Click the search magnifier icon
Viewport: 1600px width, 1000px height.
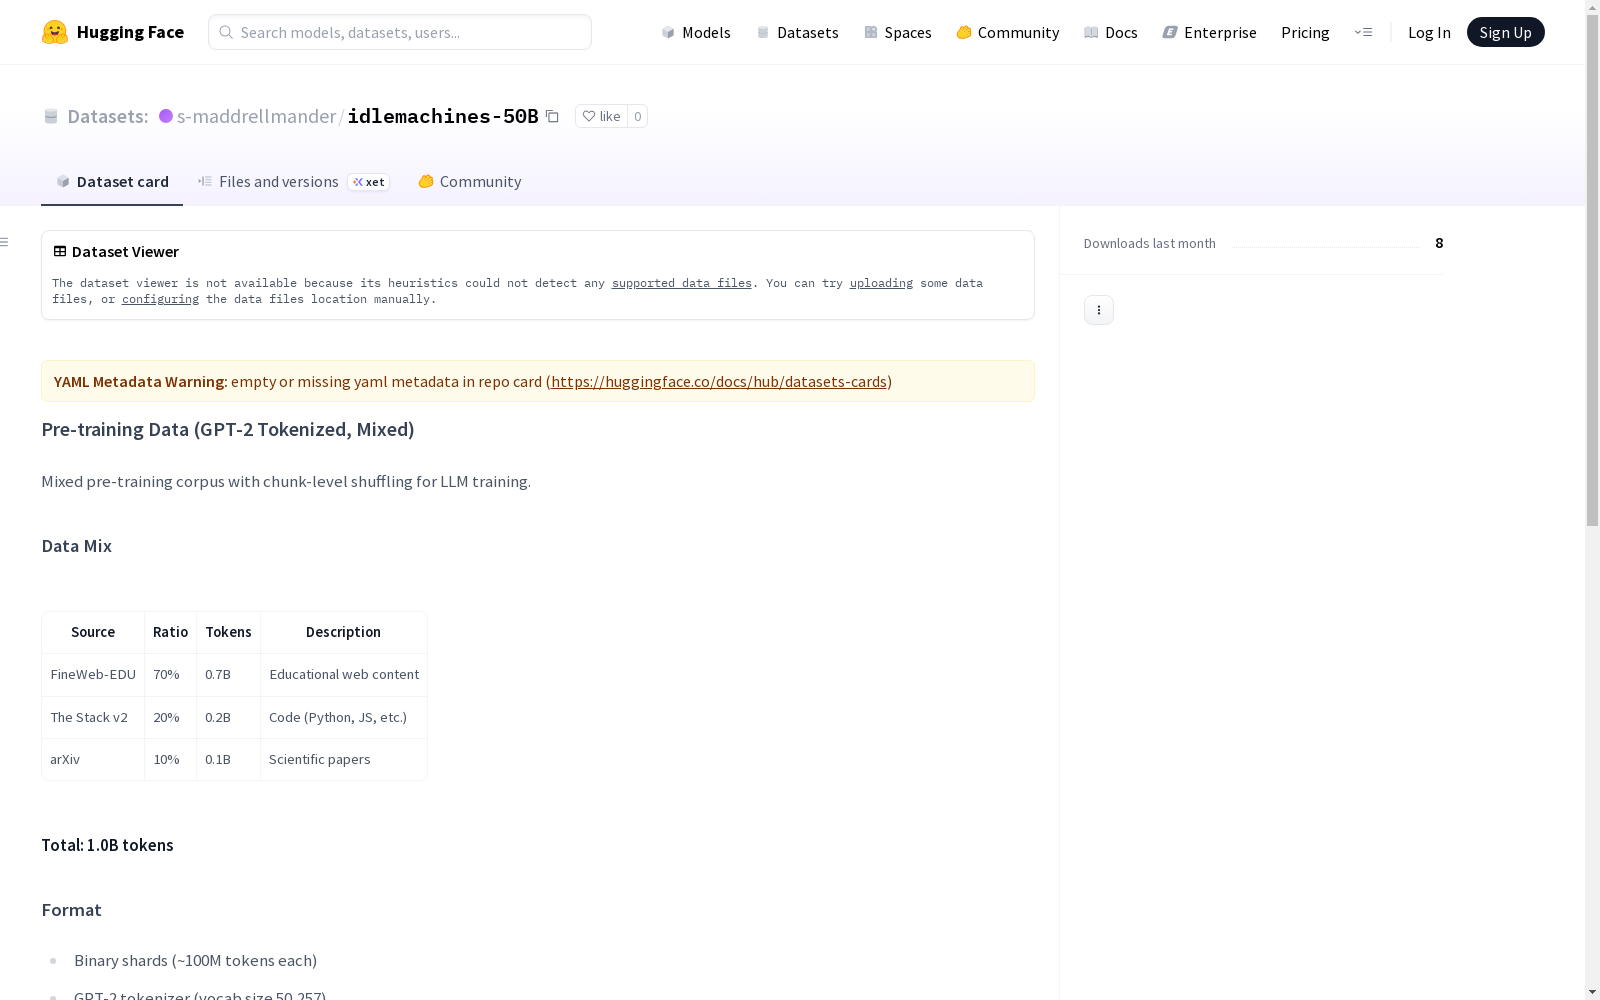click(x=226, y=32)
